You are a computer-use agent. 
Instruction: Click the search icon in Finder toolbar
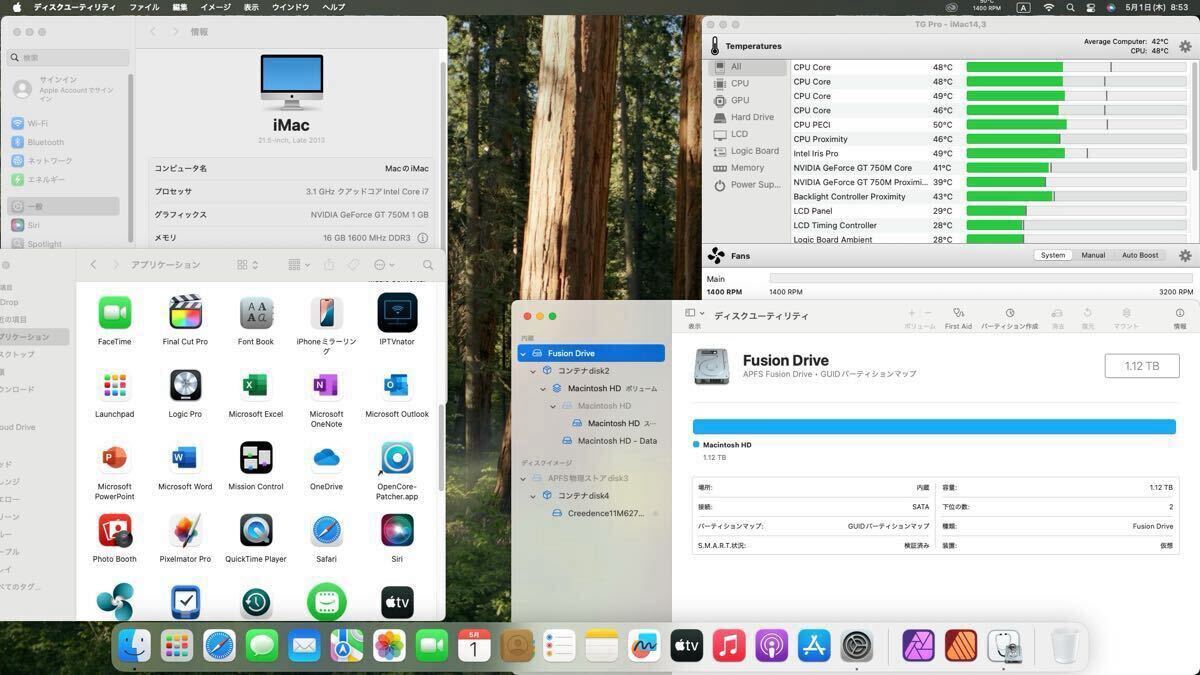pyautogui.click(x=428, y=265)
